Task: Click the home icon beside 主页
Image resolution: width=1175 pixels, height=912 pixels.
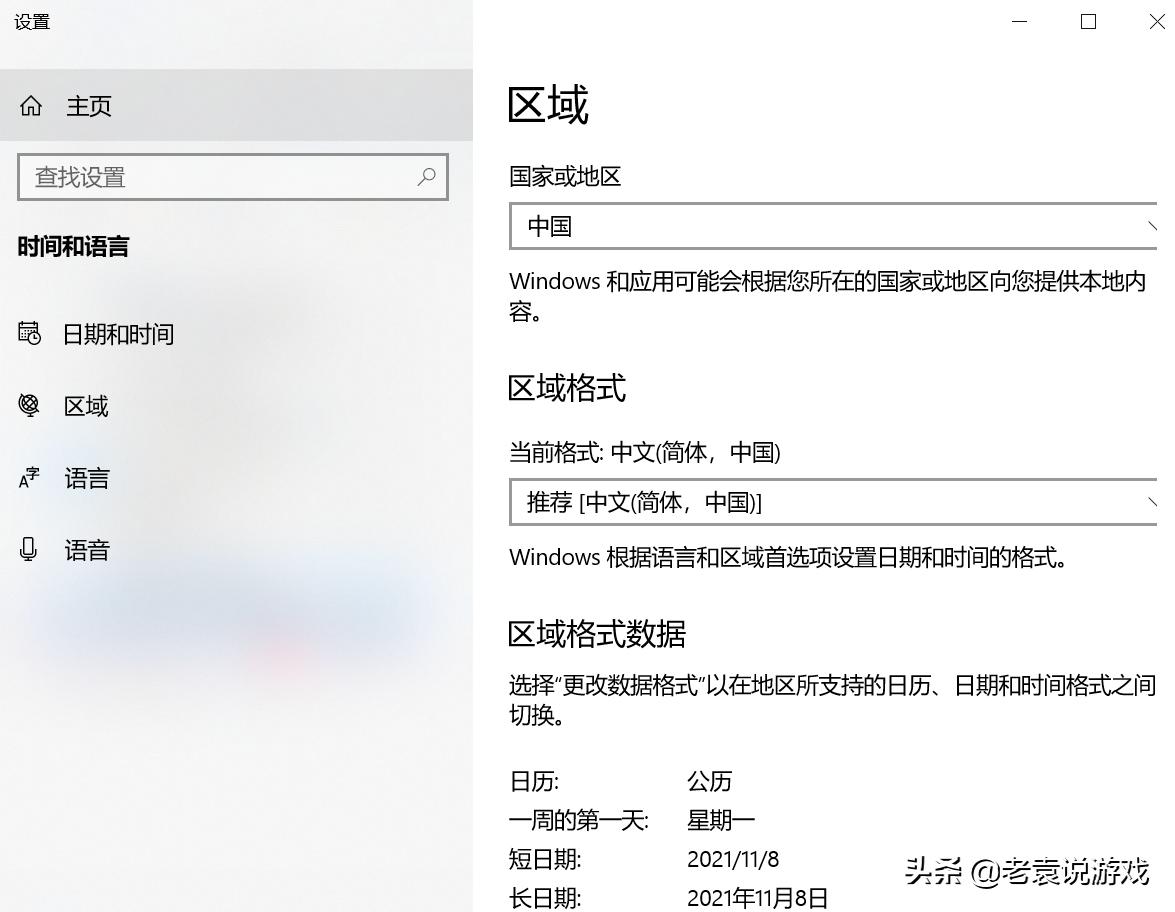Action: pos(30,106)
